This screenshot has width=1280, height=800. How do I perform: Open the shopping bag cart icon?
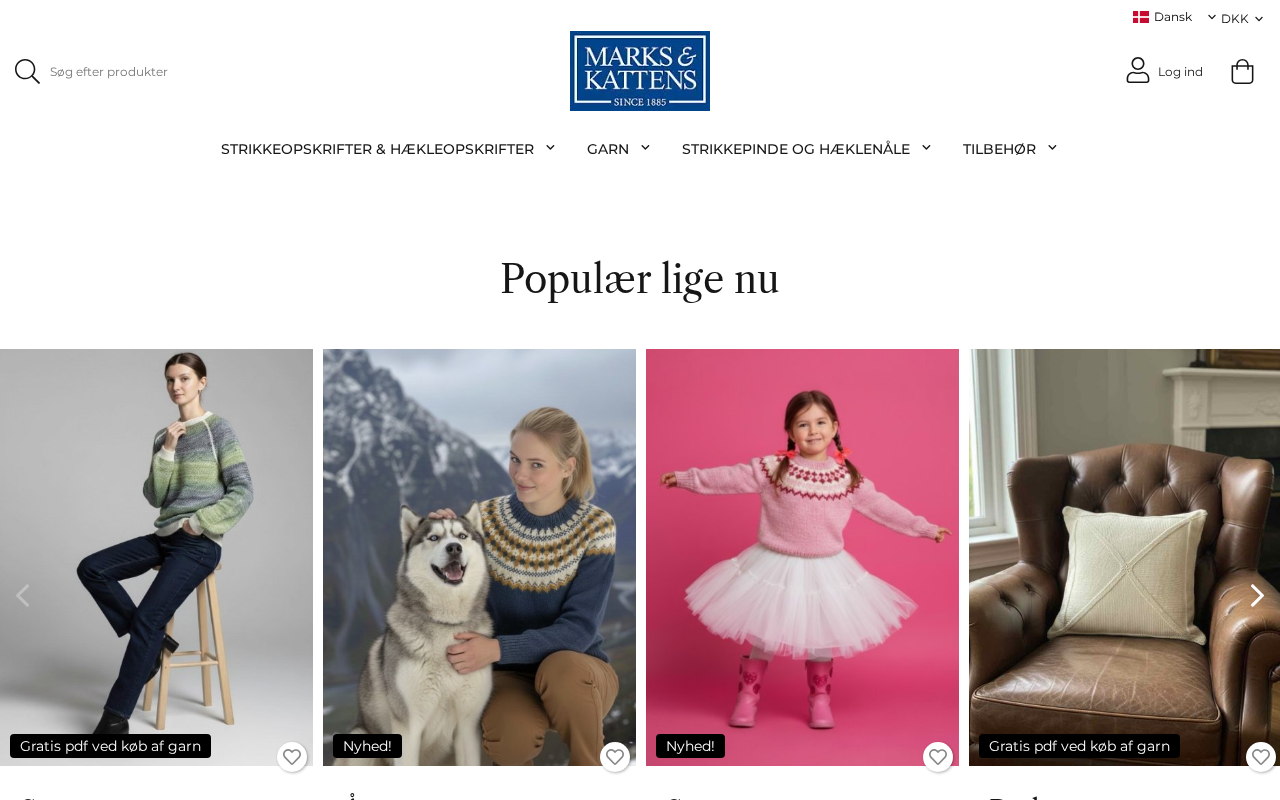1242,71
